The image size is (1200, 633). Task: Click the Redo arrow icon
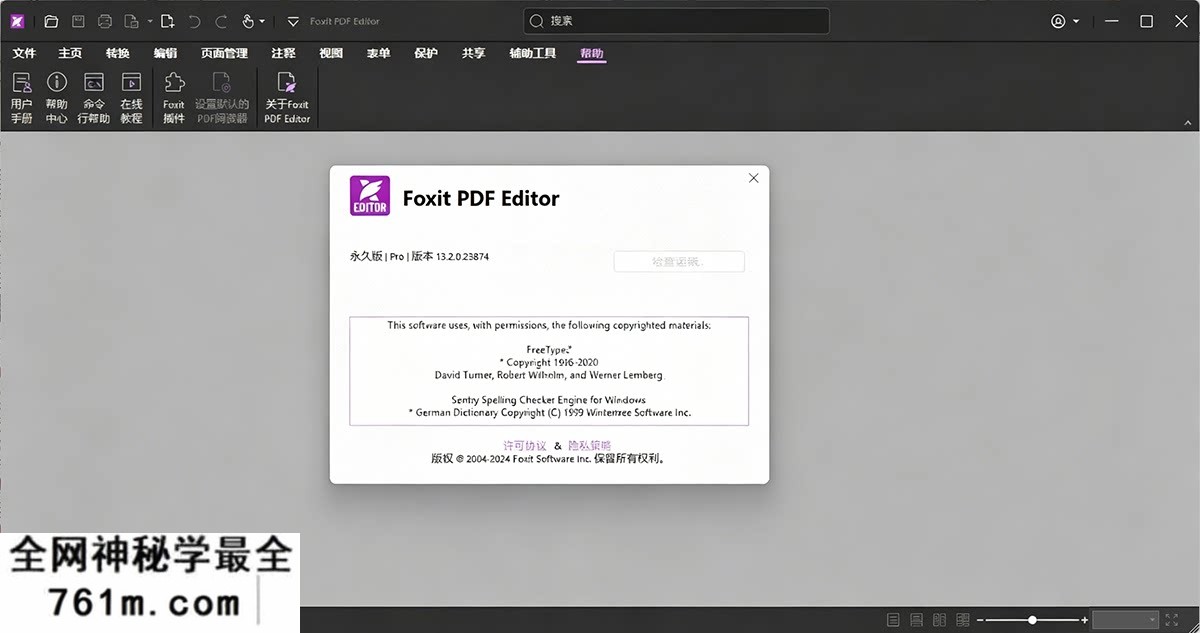pyautogui.click(x=221, y=21)
